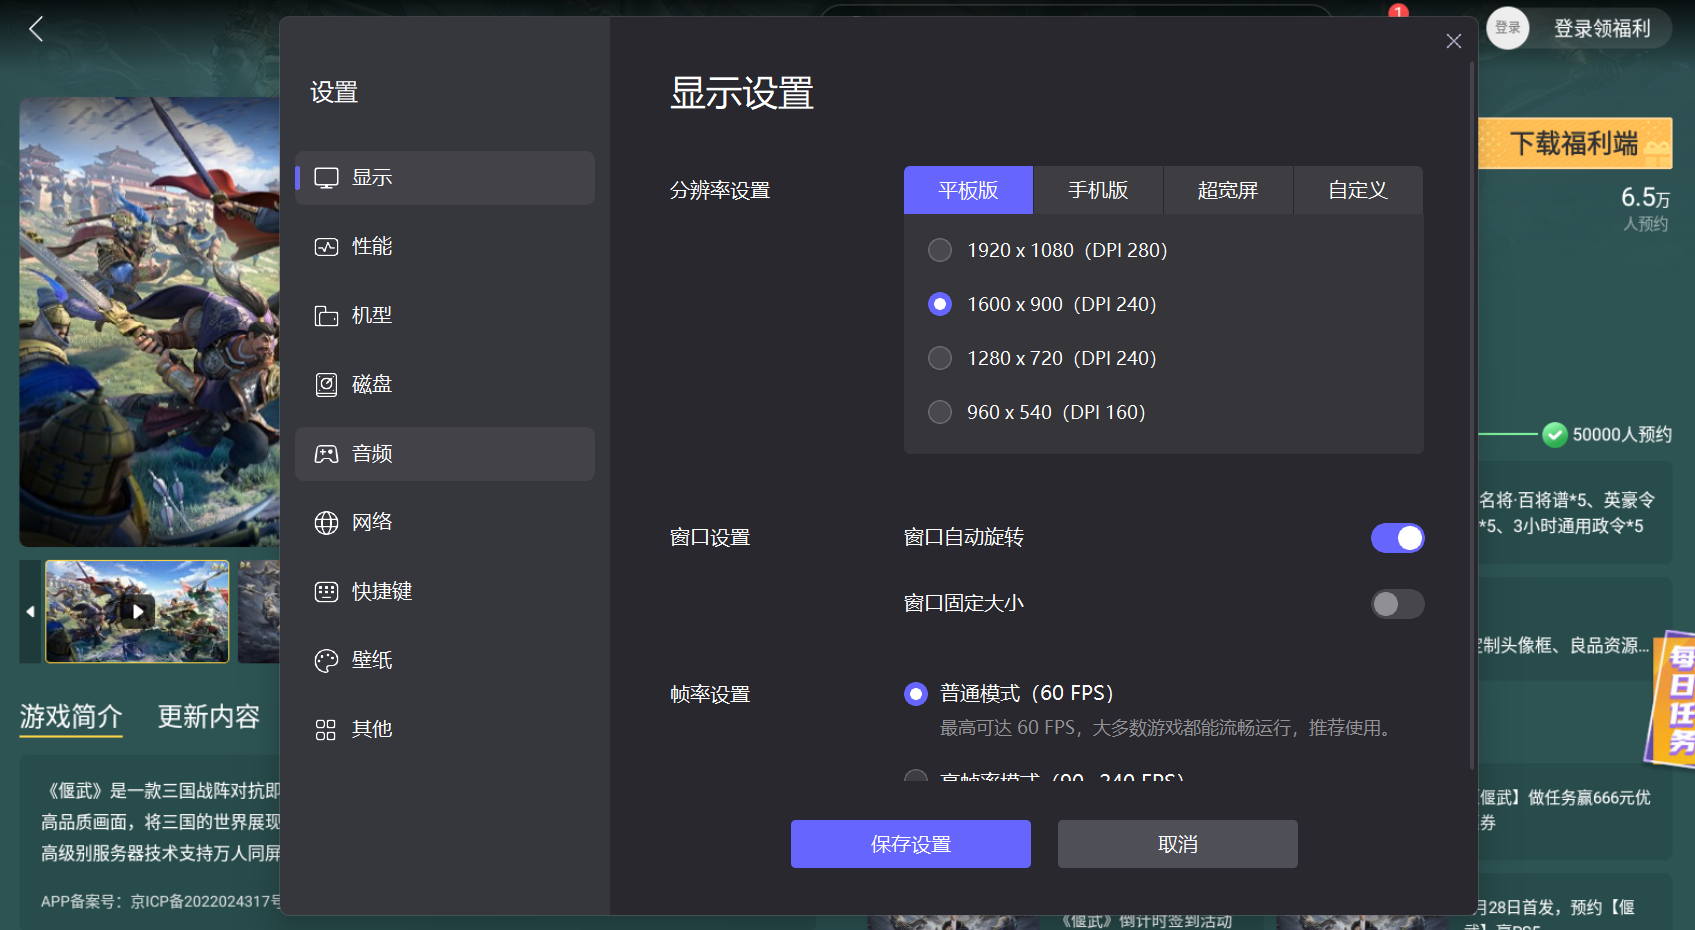The height and width of the screenshot is (930, 1695).
Task: Switch to the 自定义 resolution tab
Action: point(1358,190)
